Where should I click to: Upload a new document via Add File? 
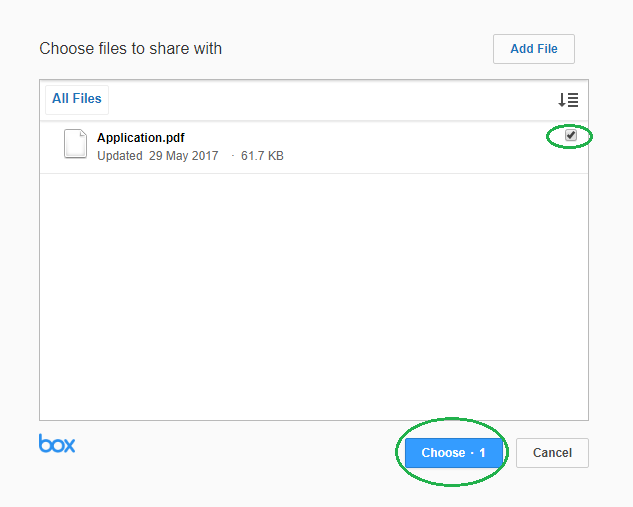click(x=534, y=49)
